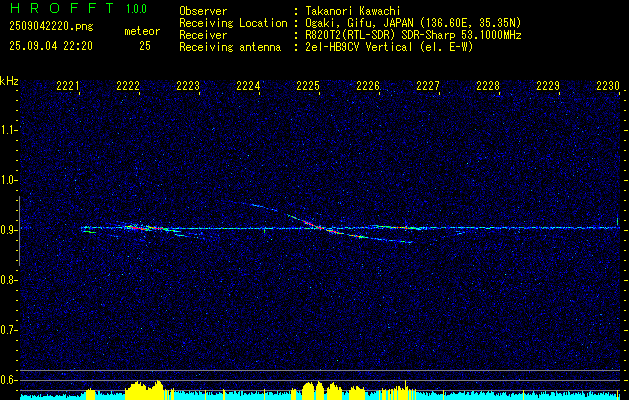Click the 2226 time marker
This screenshot has height=400, width=629.
tap(368, 86)
